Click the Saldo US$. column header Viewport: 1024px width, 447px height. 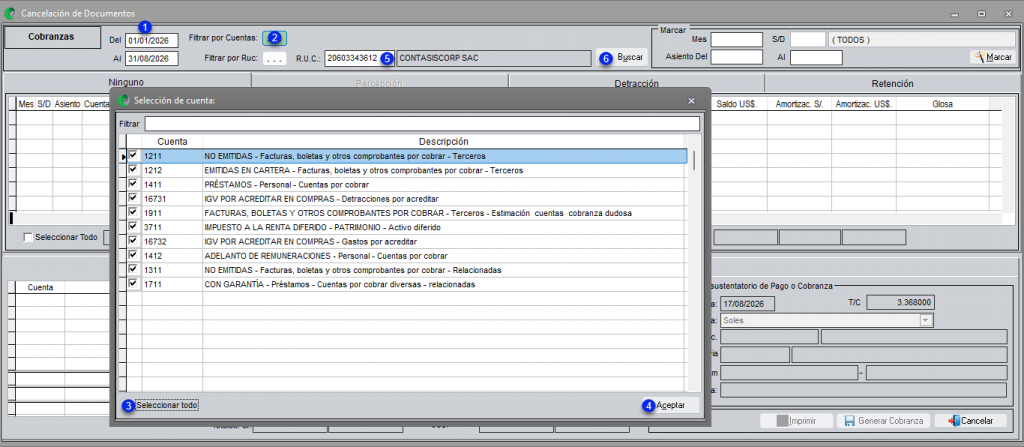pos(737,104)
